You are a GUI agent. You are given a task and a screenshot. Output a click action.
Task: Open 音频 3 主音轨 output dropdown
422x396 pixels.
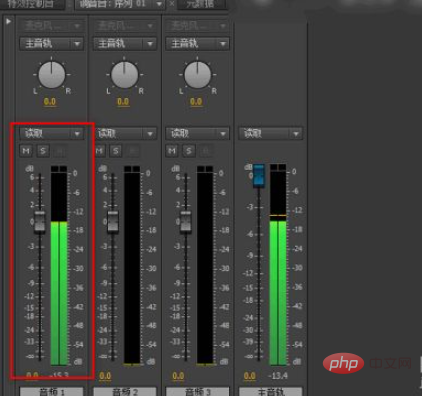click(197, 44)
